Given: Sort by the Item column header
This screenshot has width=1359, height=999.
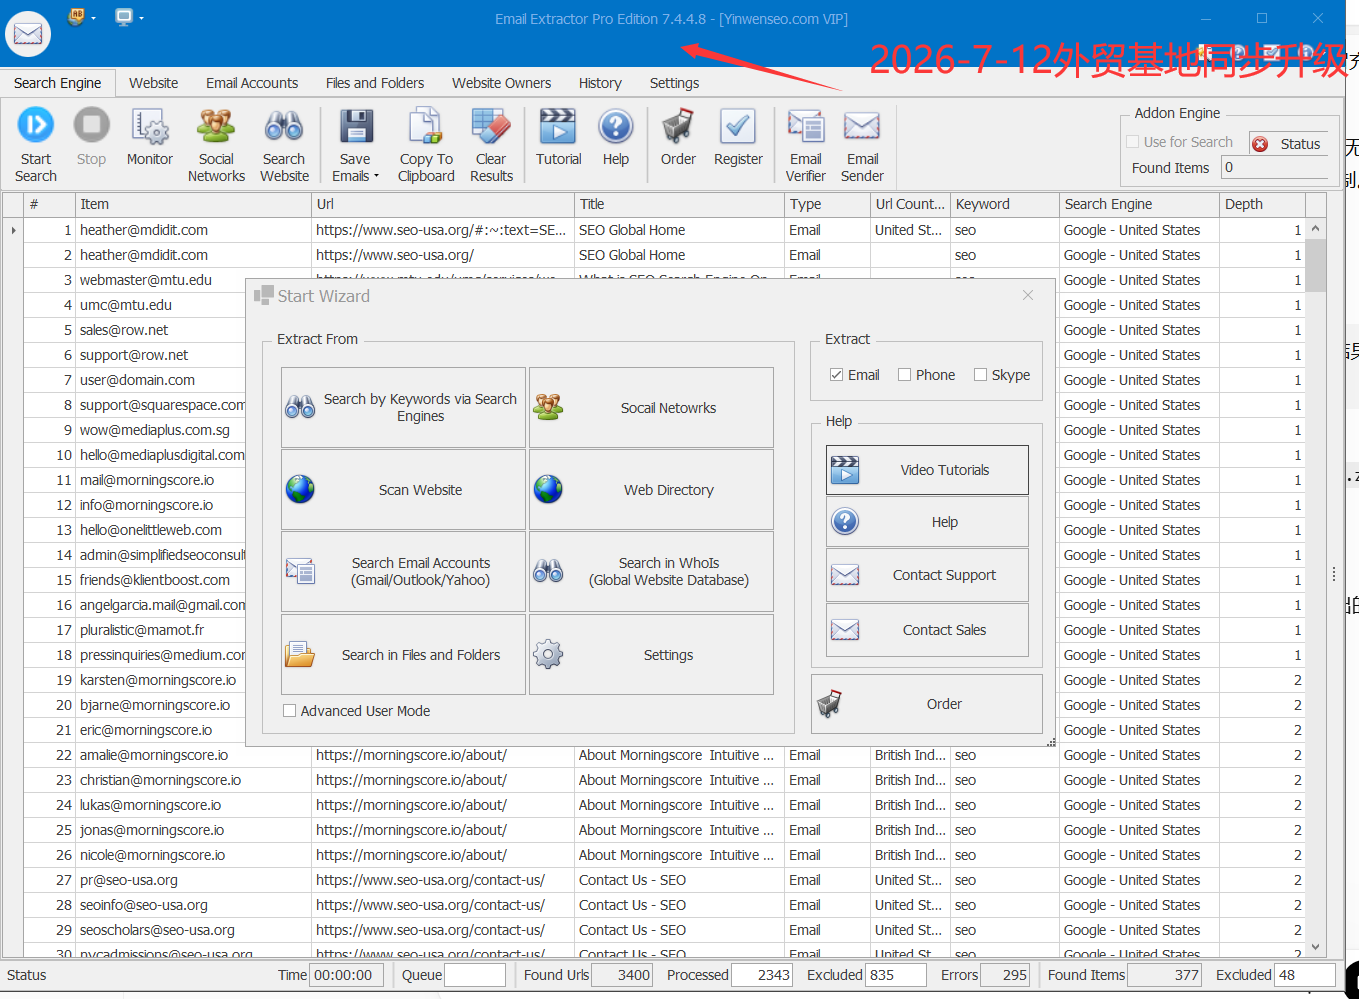Looking at the screenshot, I should pos(194,204).
